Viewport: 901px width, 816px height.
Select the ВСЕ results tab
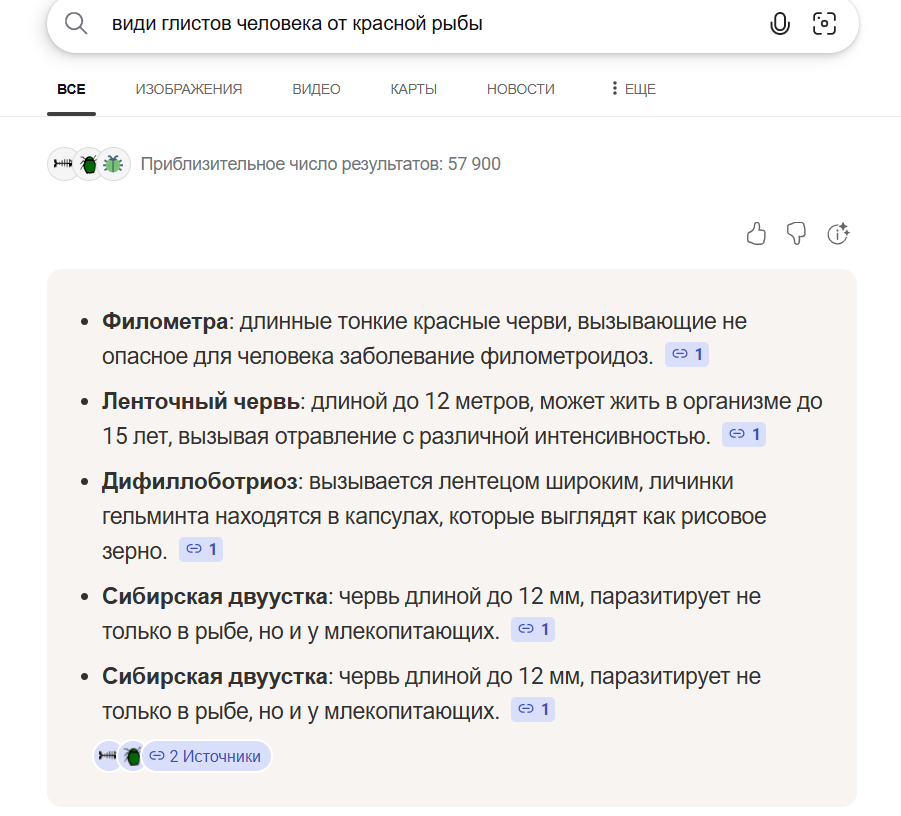click(x=71, y=89)
